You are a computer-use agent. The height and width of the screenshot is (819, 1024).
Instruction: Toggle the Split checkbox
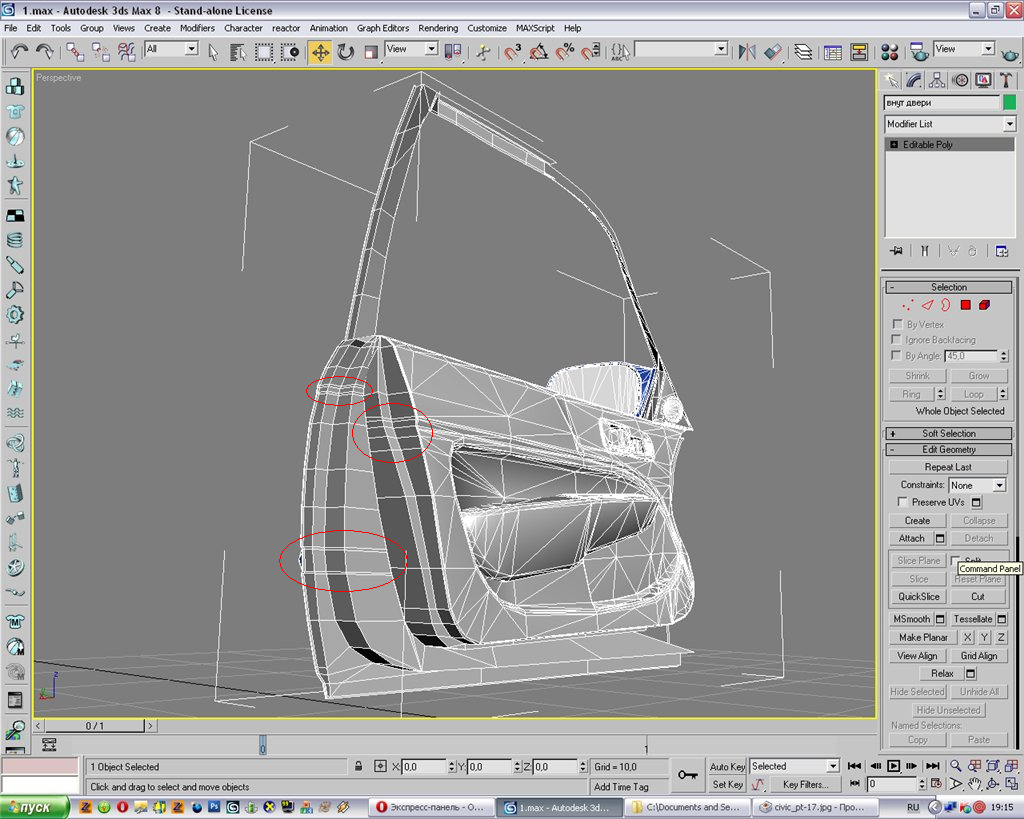coord(956,561)
